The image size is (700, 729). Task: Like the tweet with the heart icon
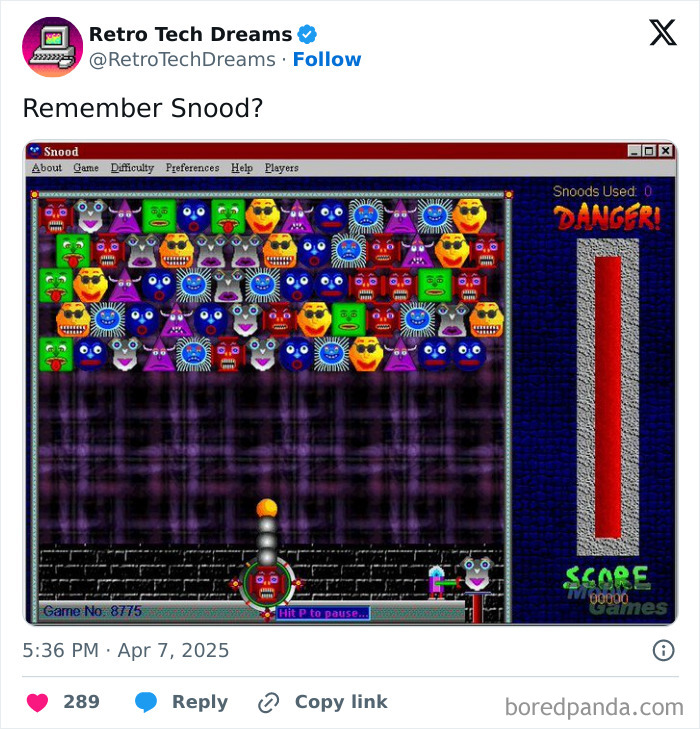tap(38, 702)
